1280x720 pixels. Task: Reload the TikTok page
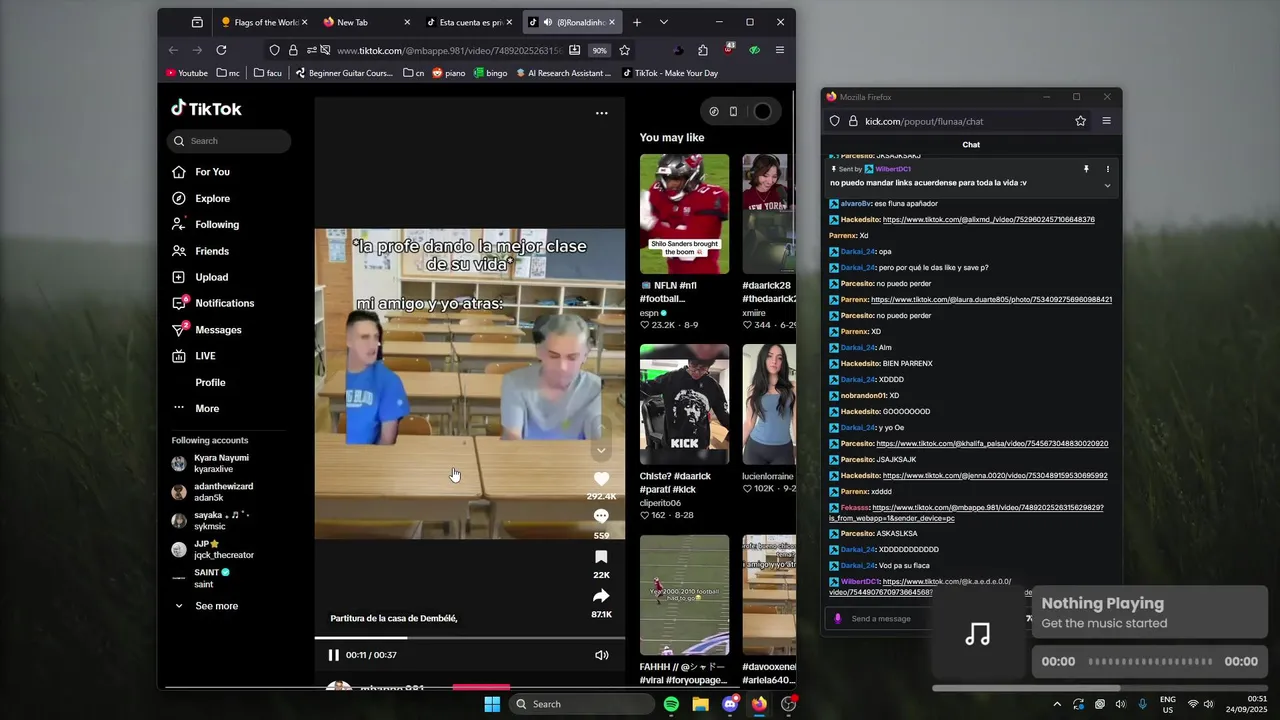221,50
